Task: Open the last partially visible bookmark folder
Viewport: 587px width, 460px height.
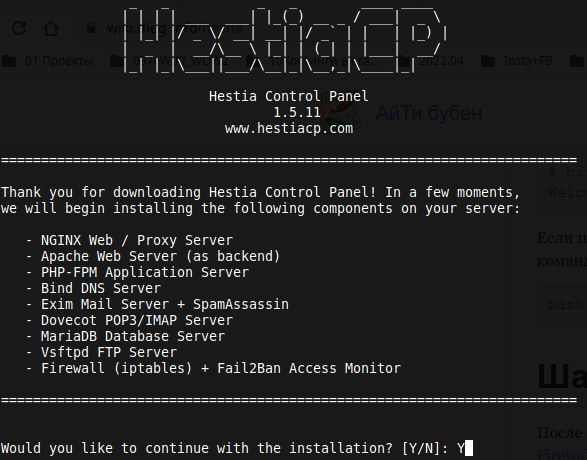Action: click(578, 61)
